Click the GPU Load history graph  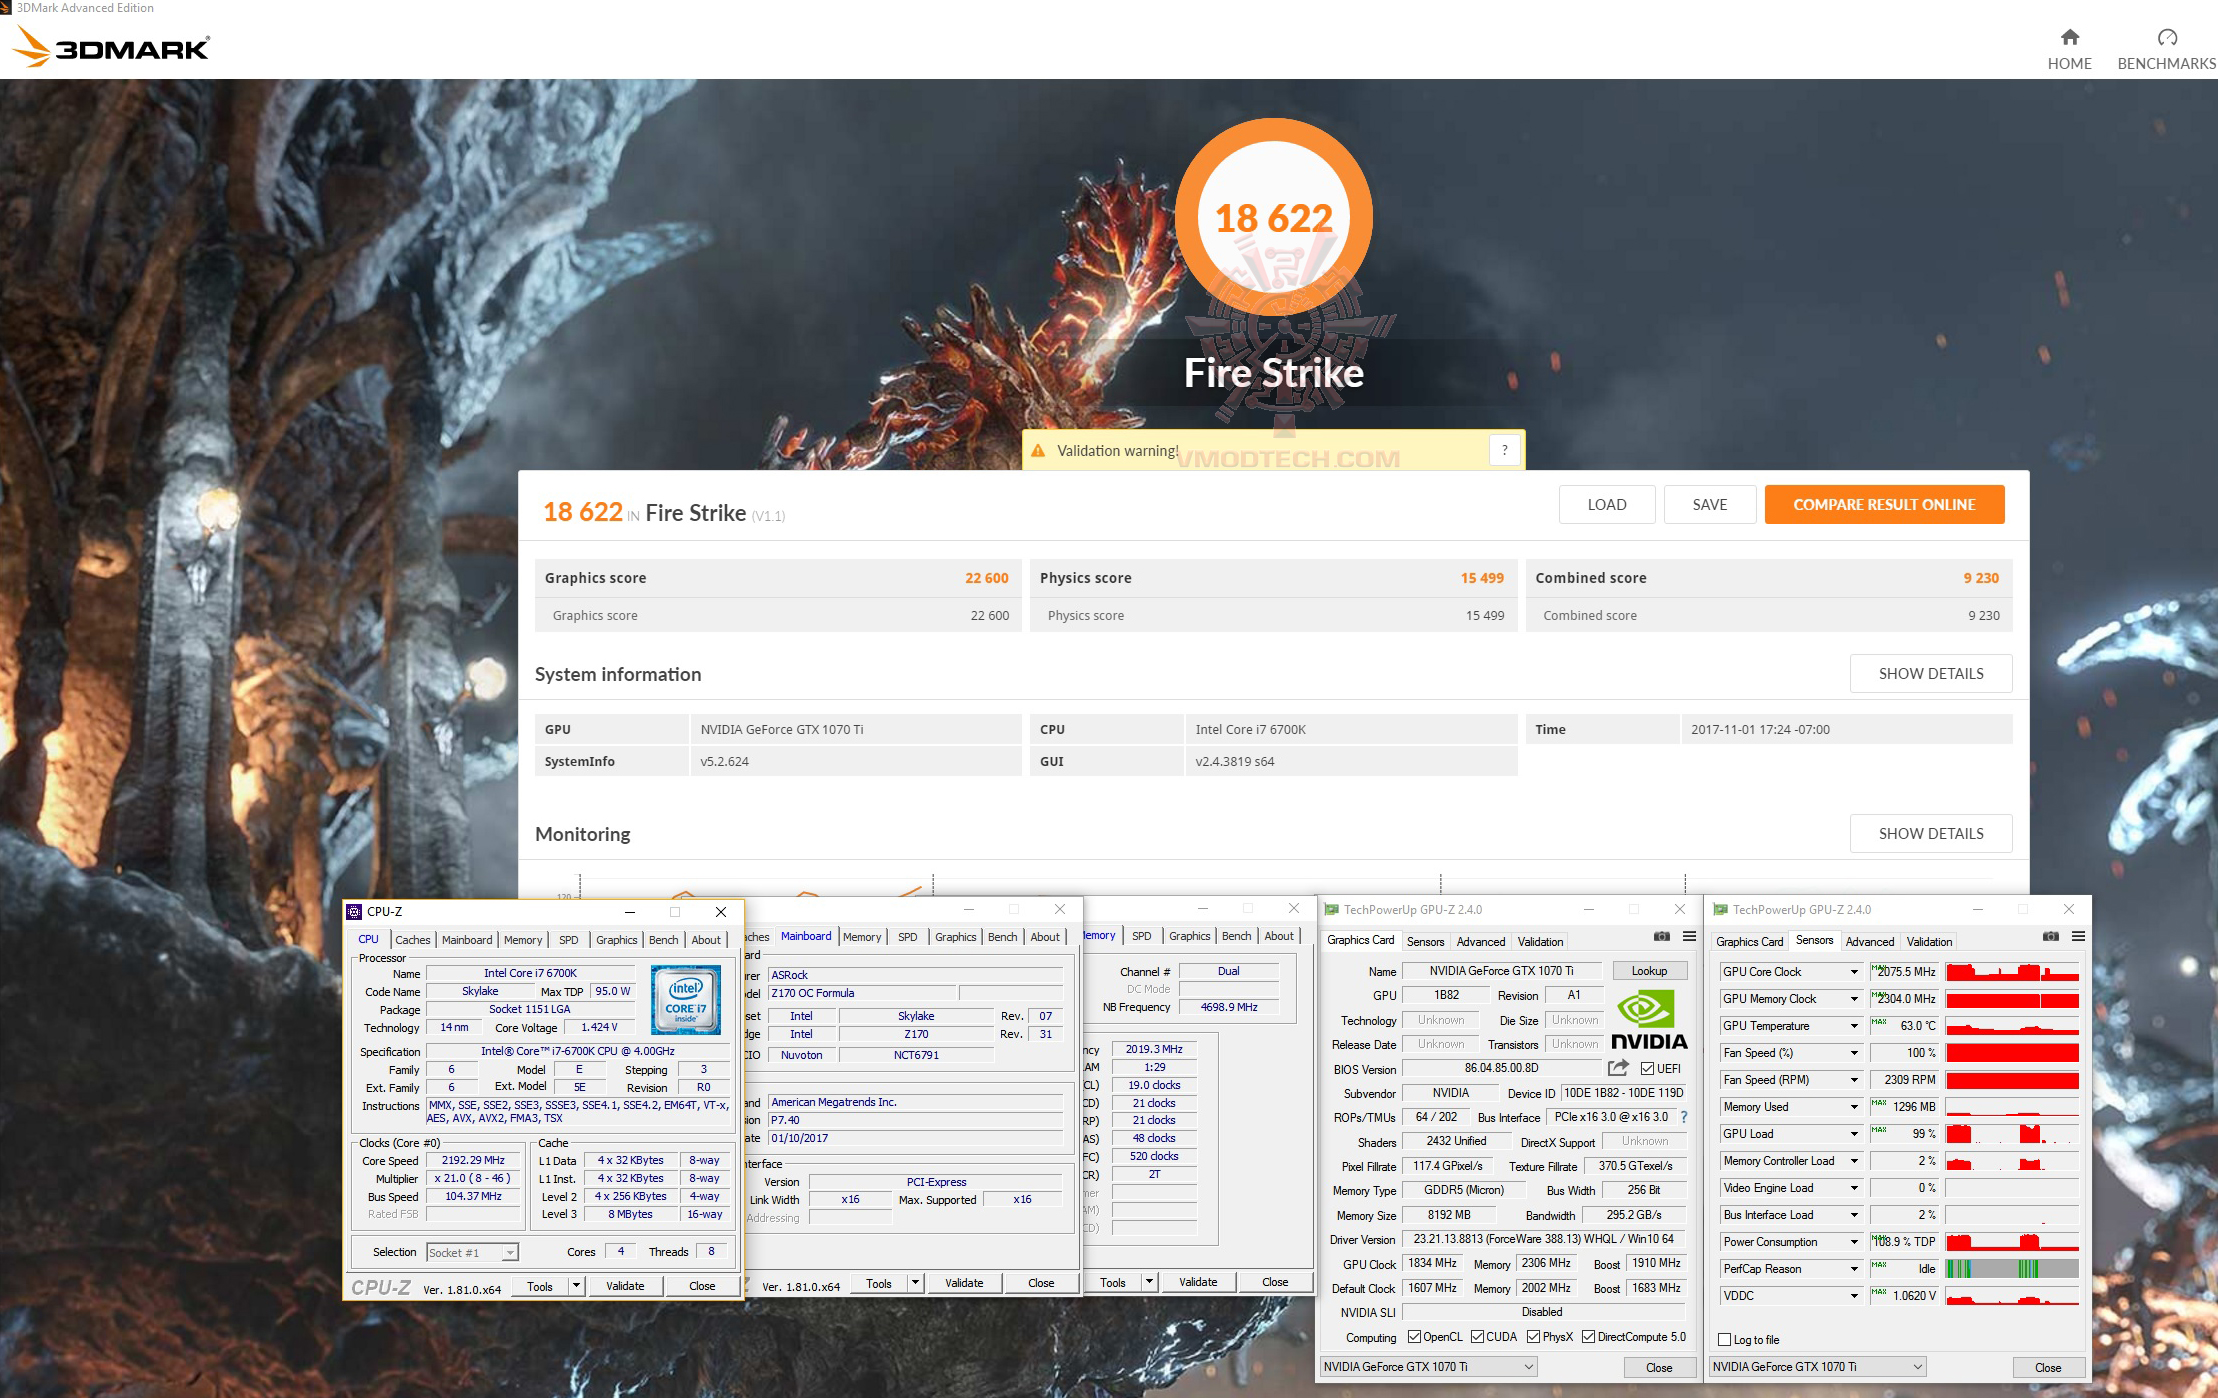2010,1133
